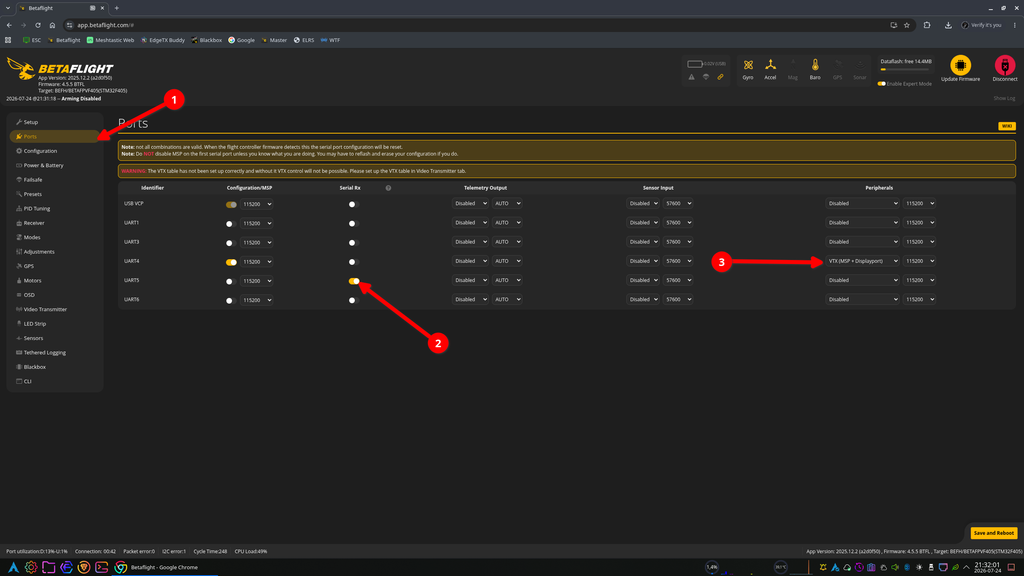Click Chrome bookmark star icon
Screen dimensions: 1024x576
906,25
